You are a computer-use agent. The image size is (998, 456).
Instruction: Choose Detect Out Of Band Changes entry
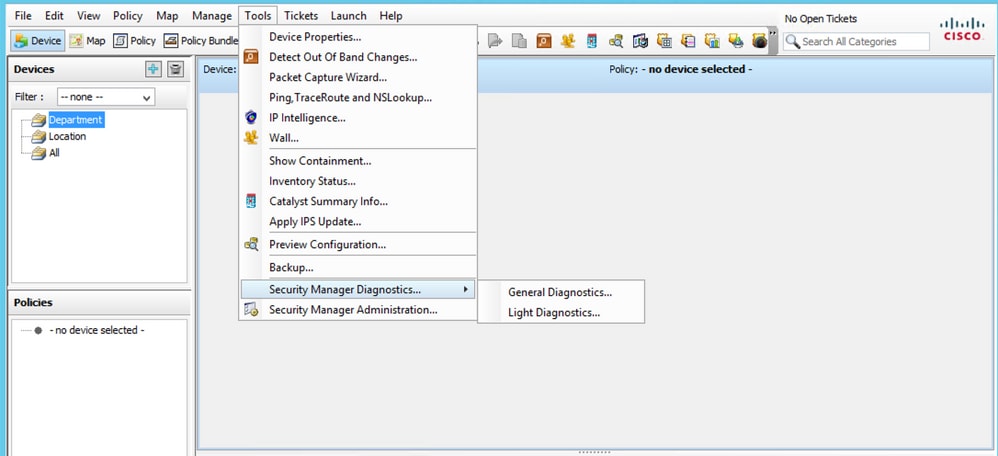coord(358,57)
